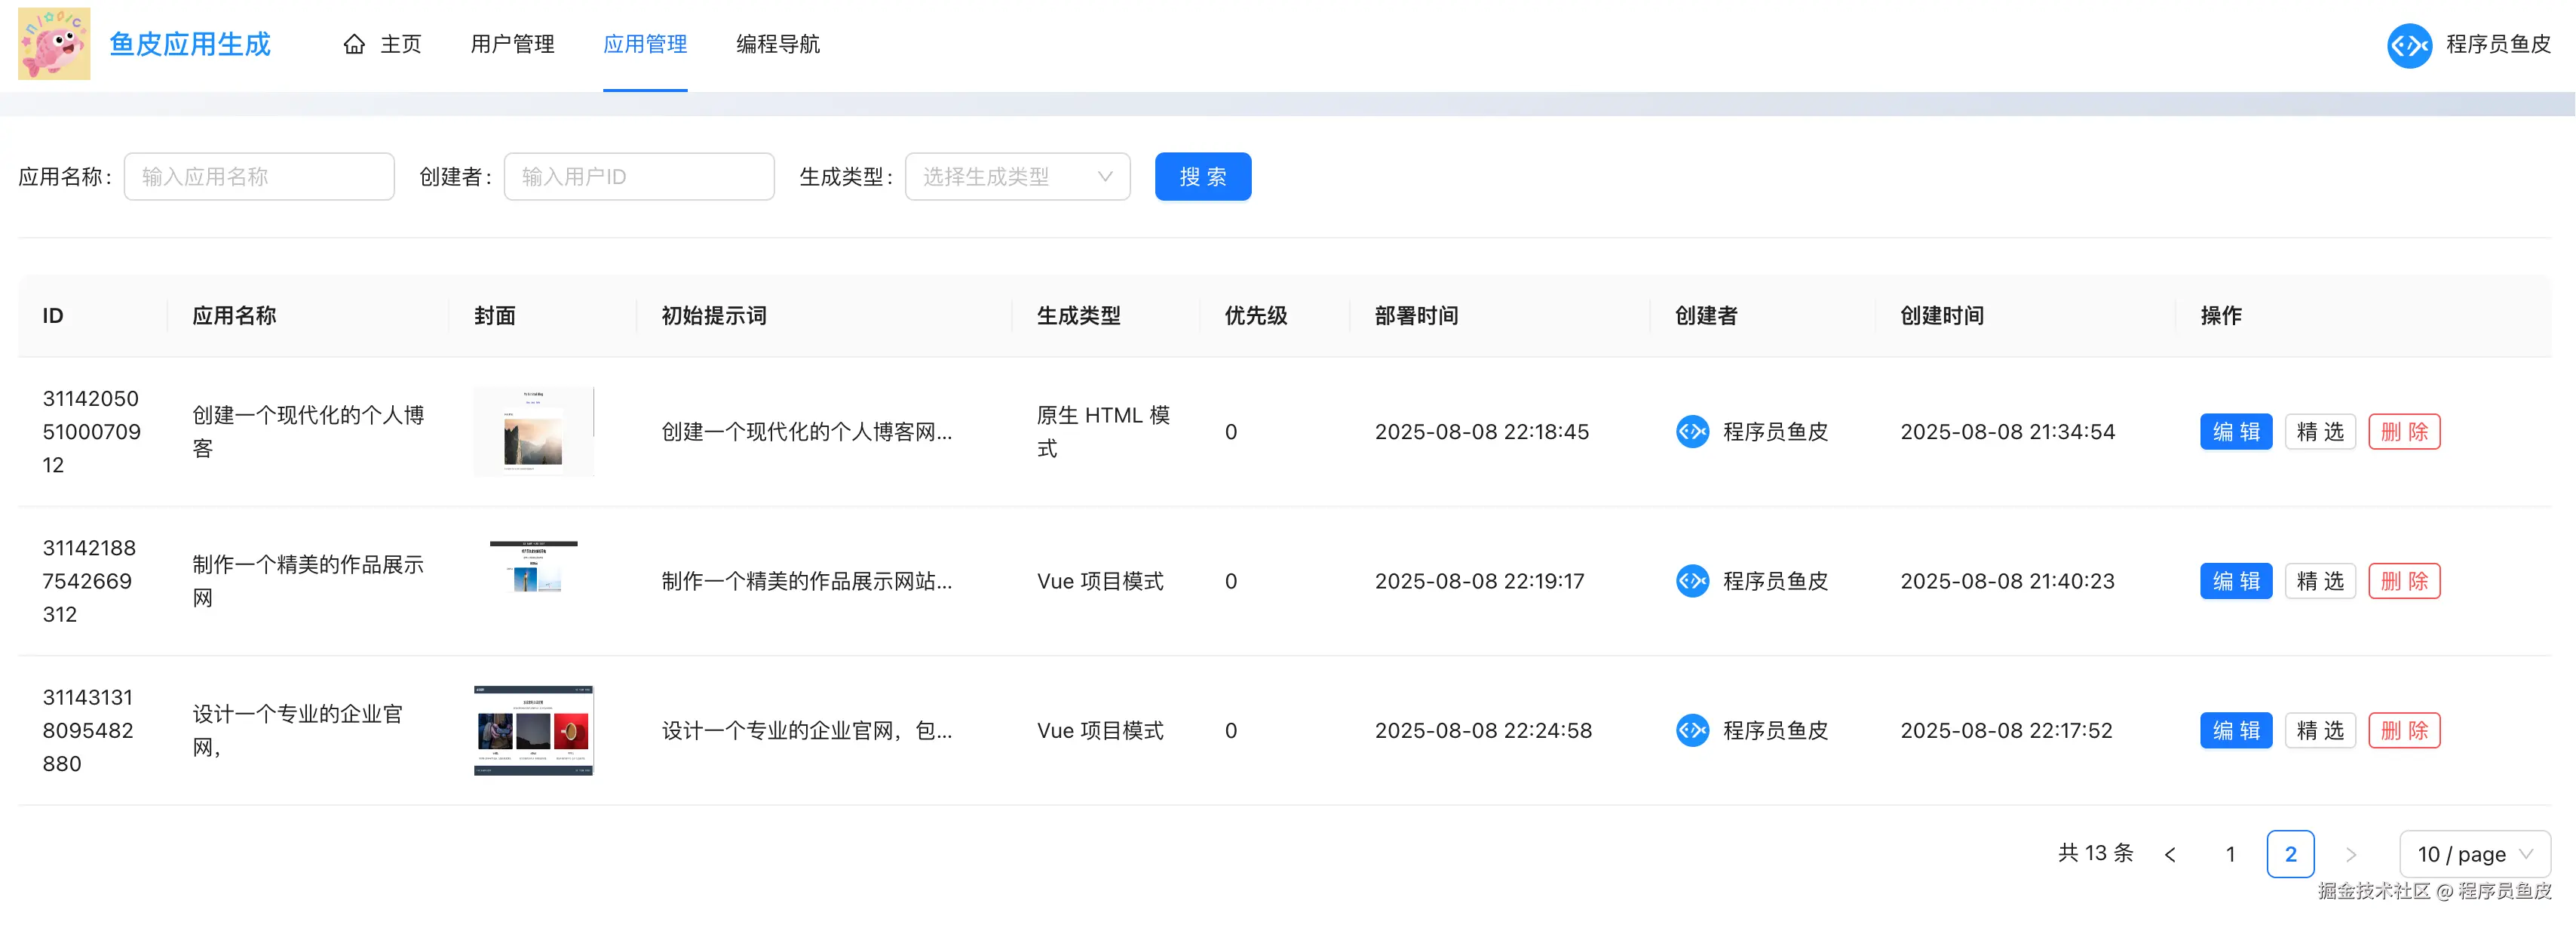Click the top-right user avatar icon

coord(2409,44)
